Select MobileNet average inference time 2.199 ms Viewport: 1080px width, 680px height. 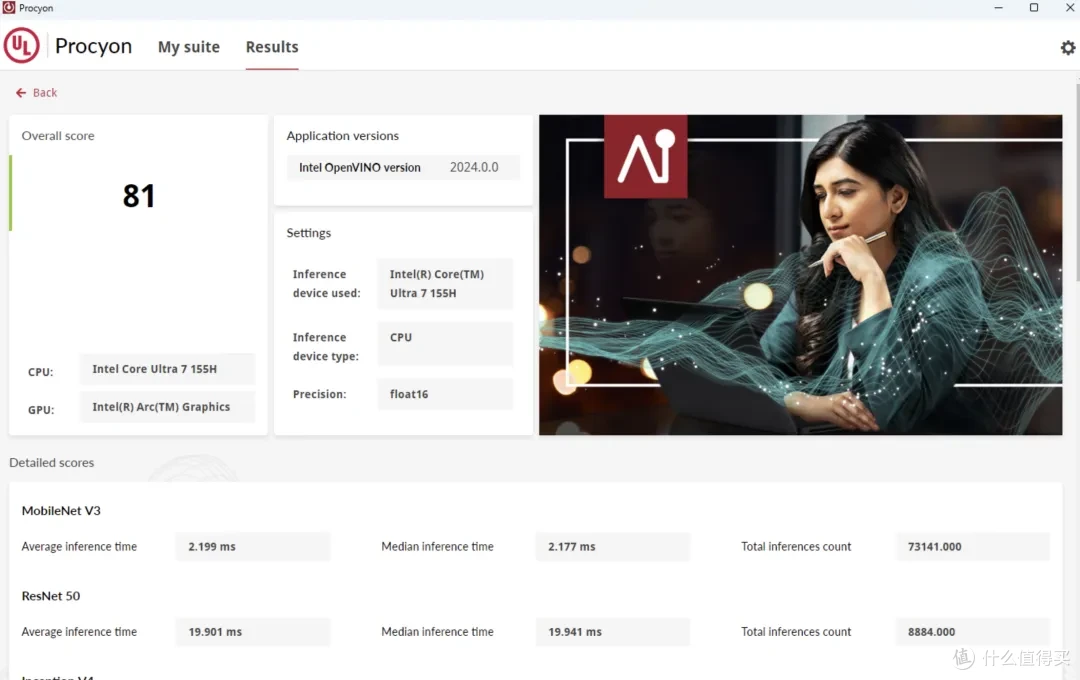pos(253,546)
